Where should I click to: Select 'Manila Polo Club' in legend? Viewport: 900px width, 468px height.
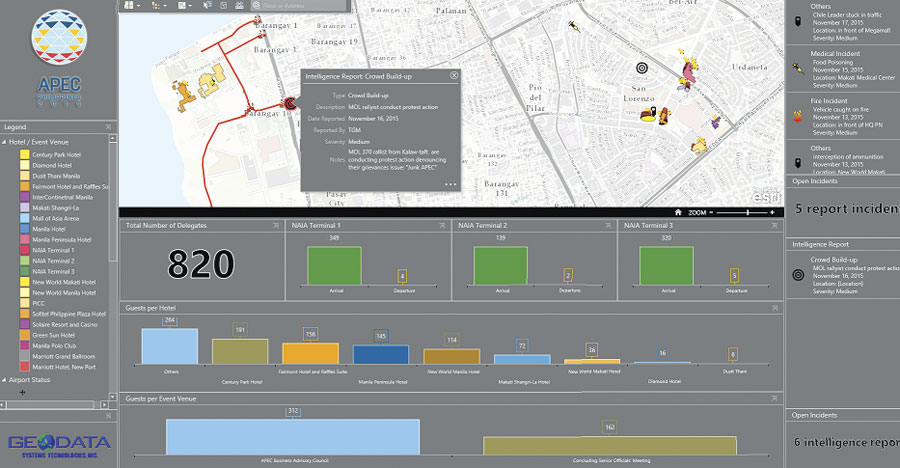point(54,346)
